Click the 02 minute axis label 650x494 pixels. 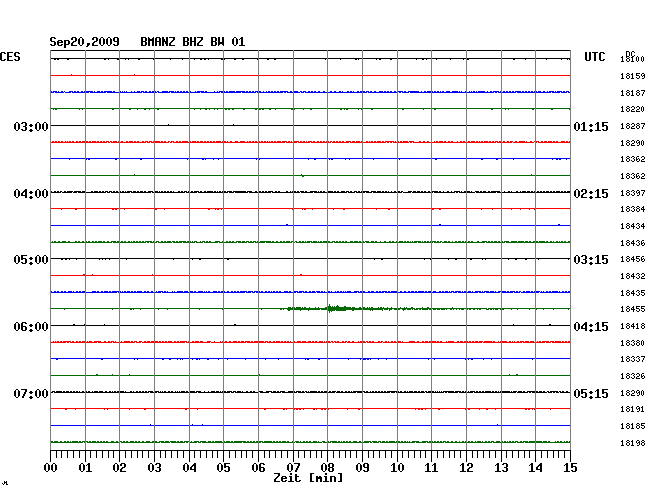[119, 468]
